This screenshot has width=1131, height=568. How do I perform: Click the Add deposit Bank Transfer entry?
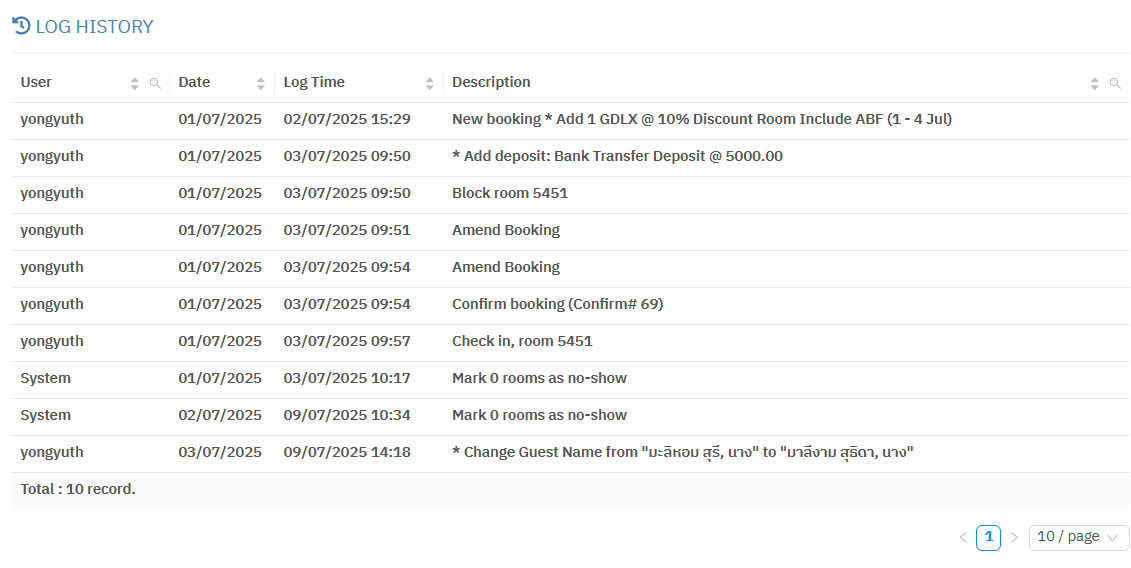[617, 156]
